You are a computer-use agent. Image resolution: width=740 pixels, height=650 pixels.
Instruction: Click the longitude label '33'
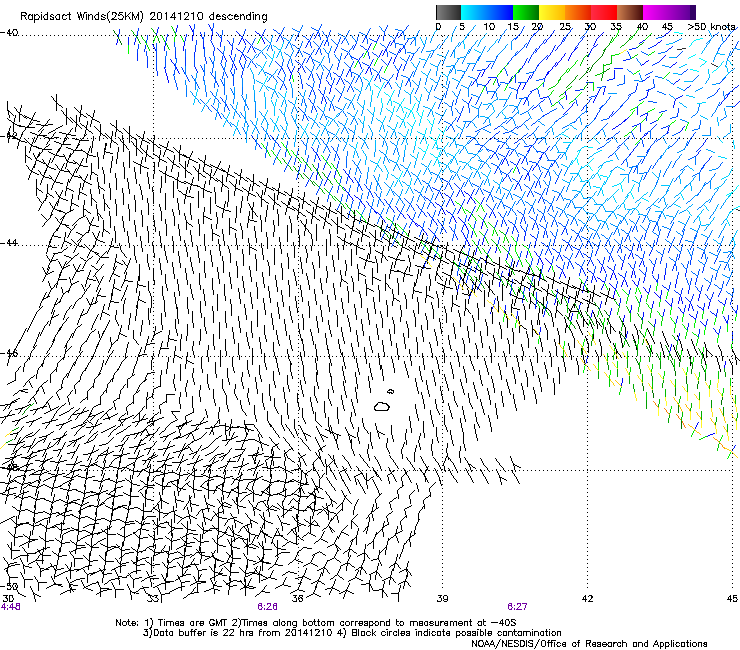pos(153,599)
